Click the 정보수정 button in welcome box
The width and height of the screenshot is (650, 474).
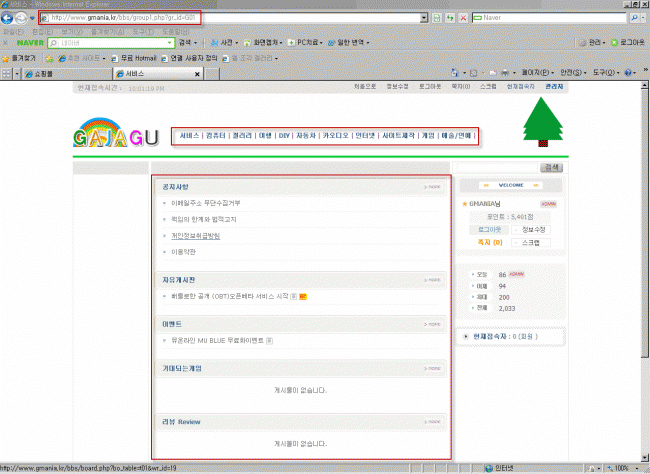coord(531,229)
